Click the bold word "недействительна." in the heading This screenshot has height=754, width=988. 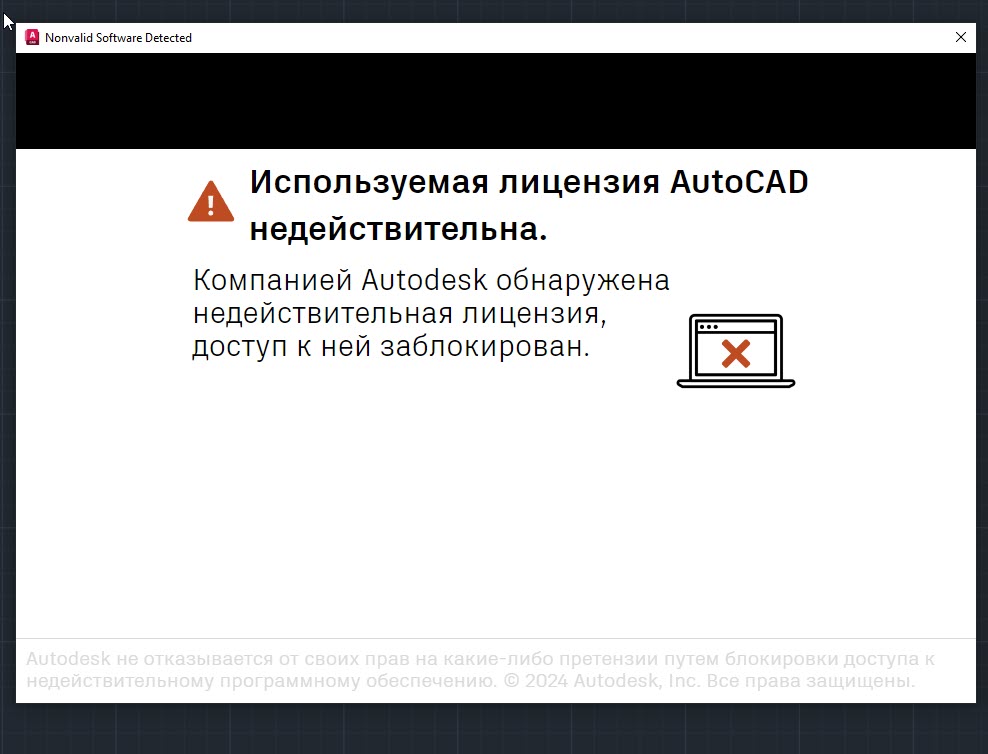click(x=398, y=229)
